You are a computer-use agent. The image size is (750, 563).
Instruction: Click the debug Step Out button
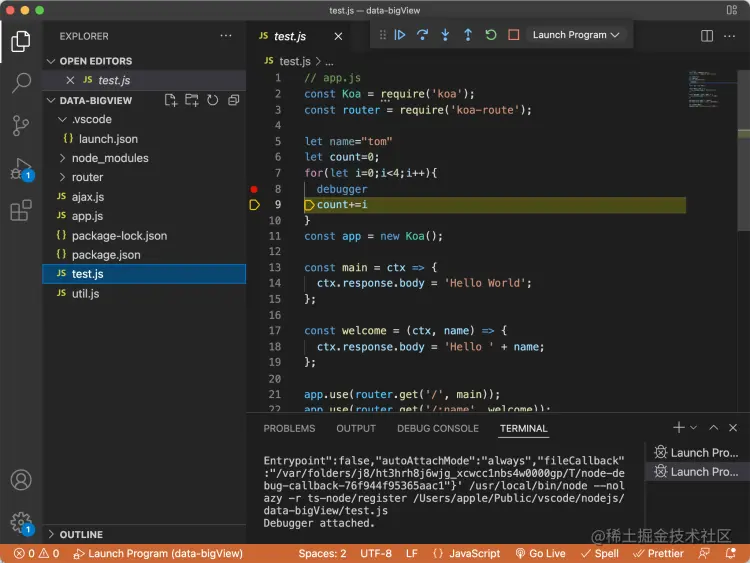coord(468,35)
